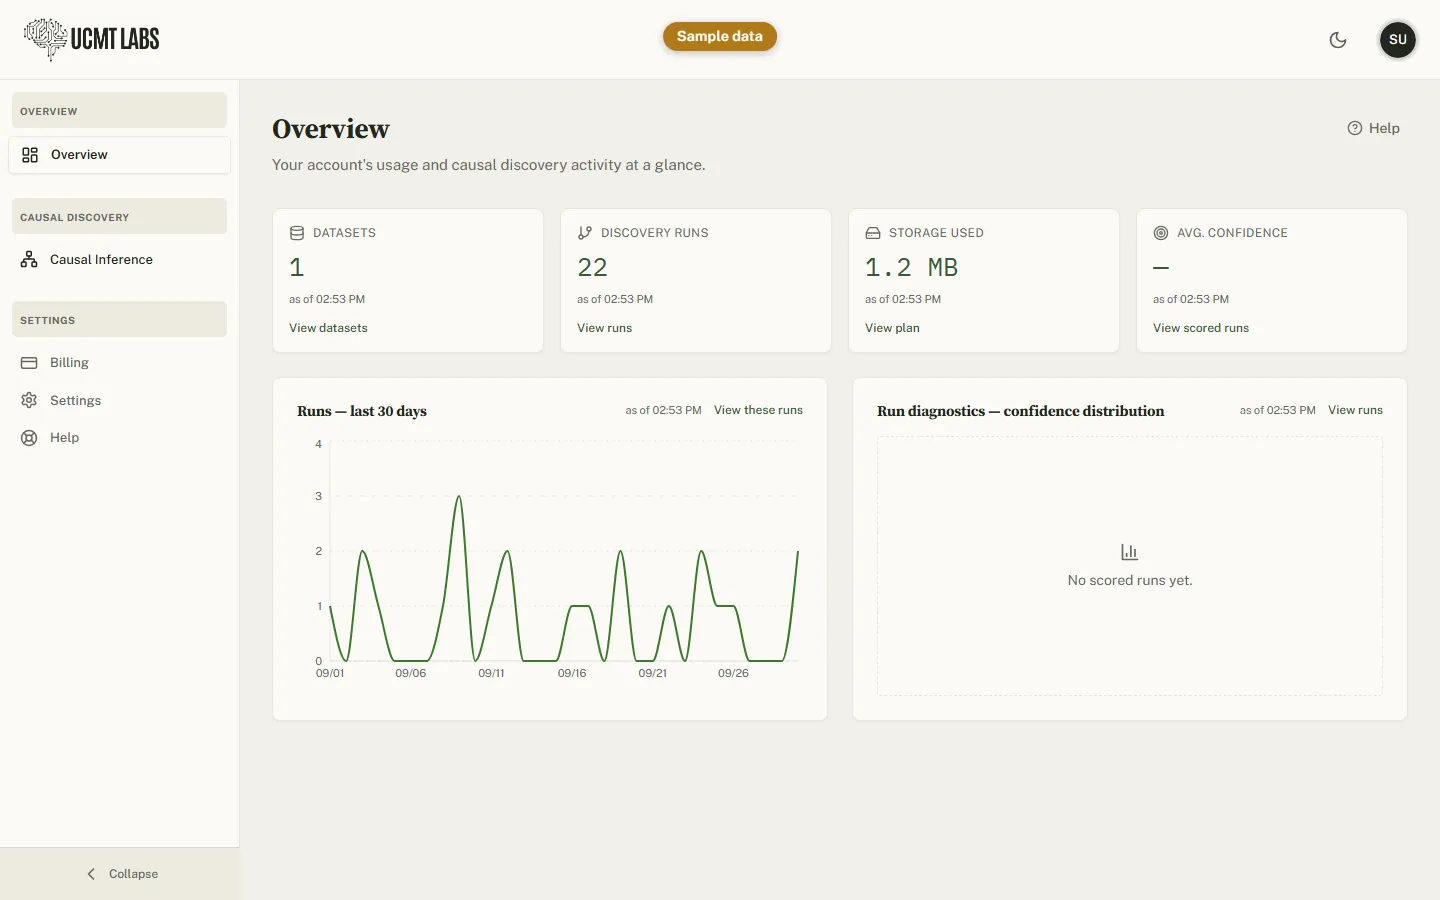Click the Sample data badge

[x=720, y=37]
